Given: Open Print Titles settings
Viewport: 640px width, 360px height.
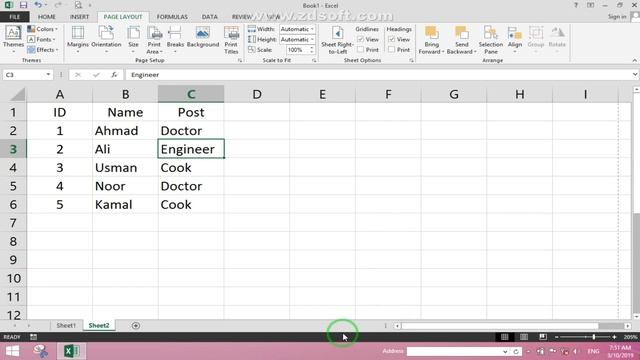Looking at the screenshot, I should [231, 39].
